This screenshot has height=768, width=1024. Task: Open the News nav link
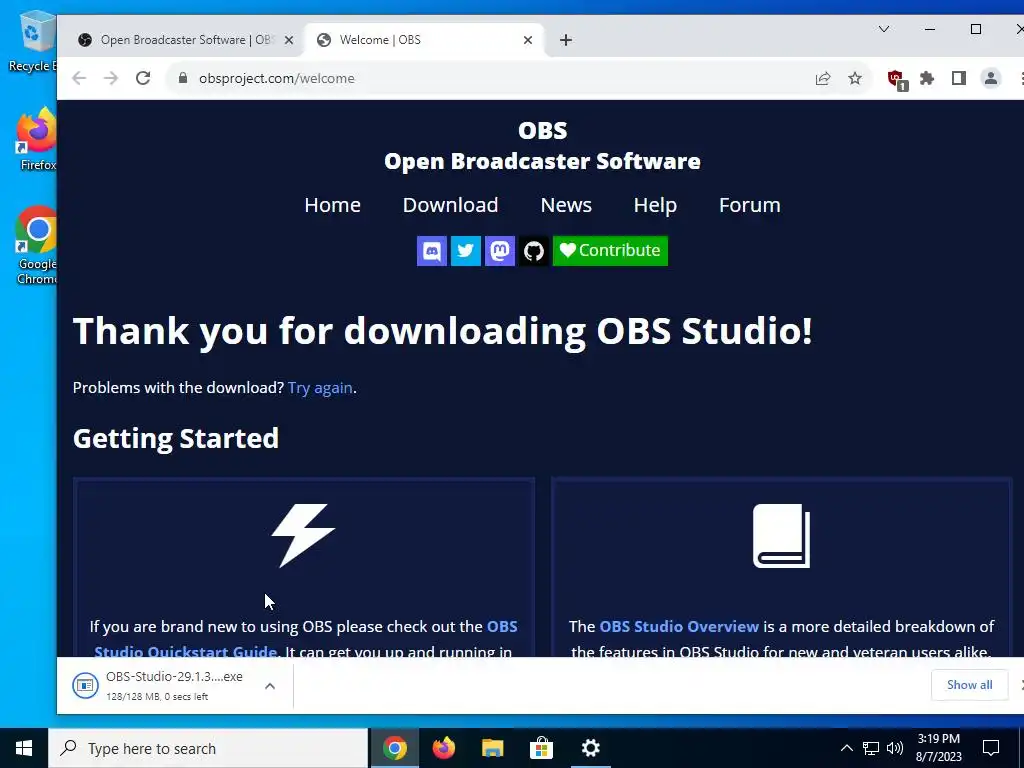click(566, 205)
